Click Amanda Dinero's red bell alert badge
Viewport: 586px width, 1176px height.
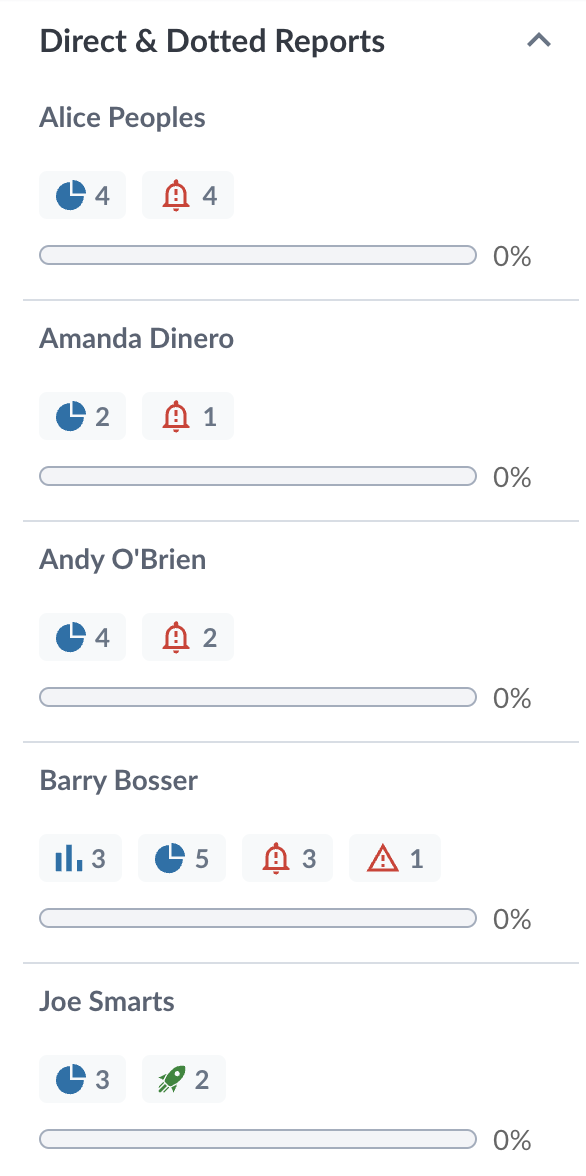pos(188,416)
